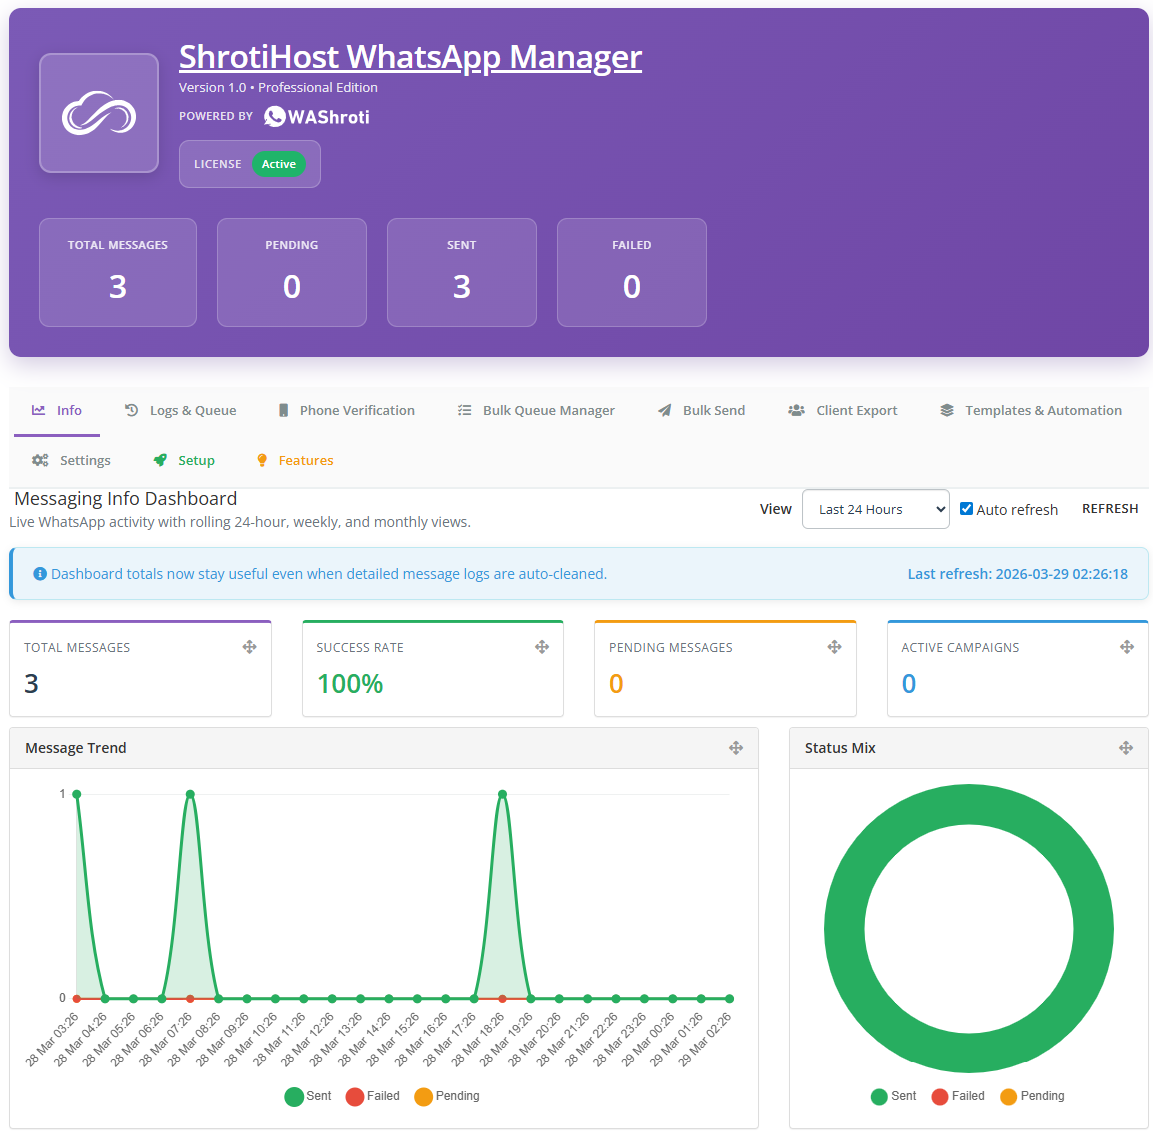
Task: Select the Phone Verification phone icon
Action: (x=284, y=410)
